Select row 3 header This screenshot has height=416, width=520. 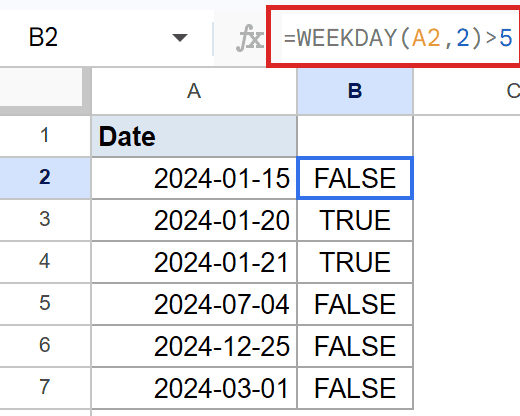click(x=45, y=220)
